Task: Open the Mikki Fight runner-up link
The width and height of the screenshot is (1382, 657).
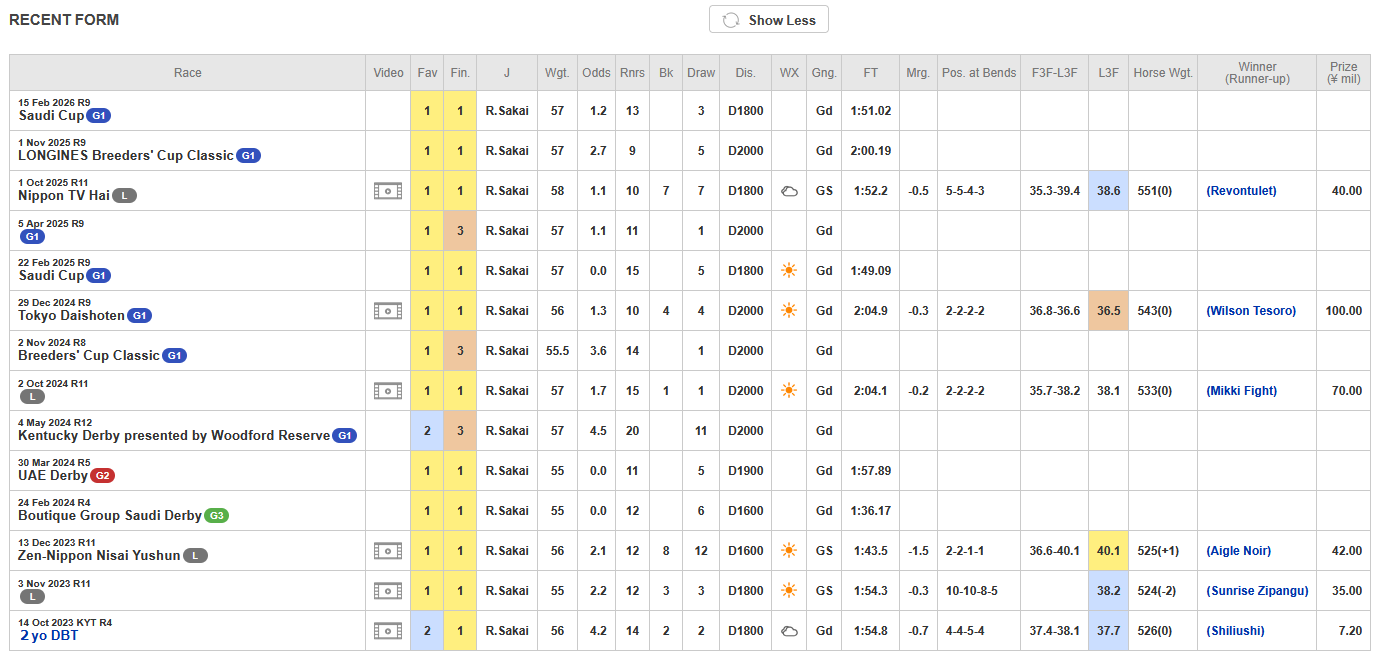Action: pos(1241,391)
